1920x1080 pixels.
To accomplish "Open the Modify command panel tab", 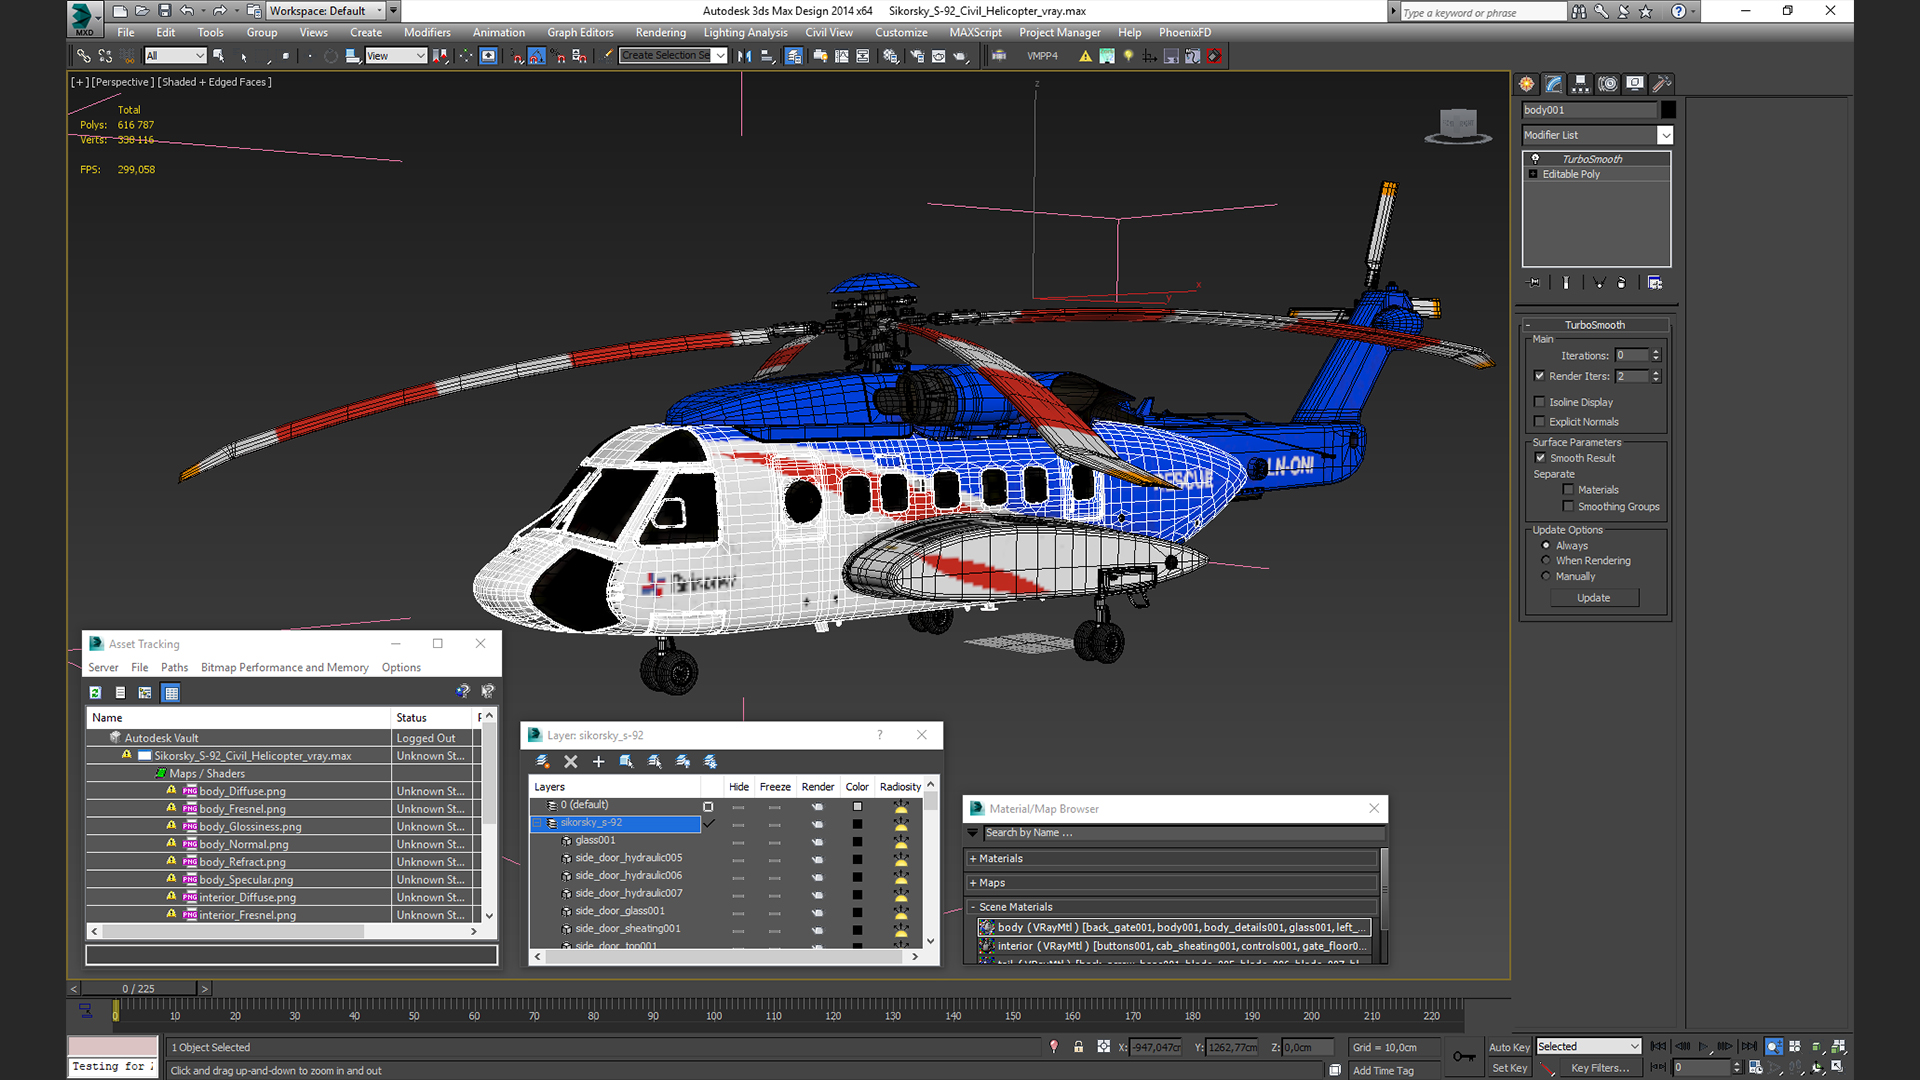I will (1553, 84).
